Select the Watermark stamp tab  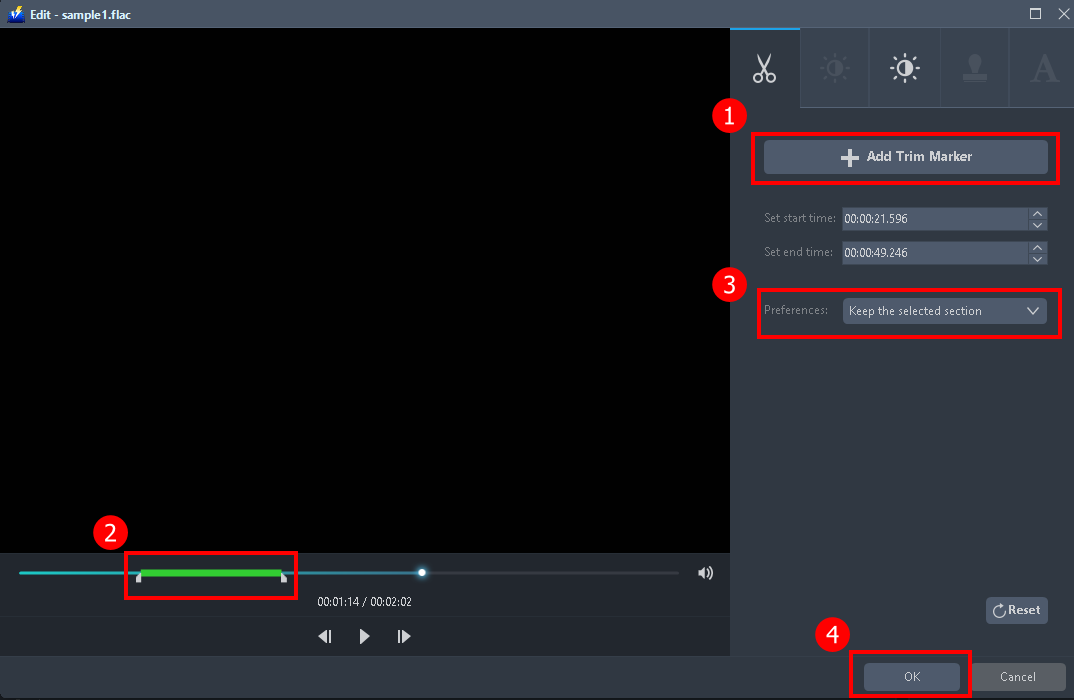pyautogui.click(x=974, y=68)
